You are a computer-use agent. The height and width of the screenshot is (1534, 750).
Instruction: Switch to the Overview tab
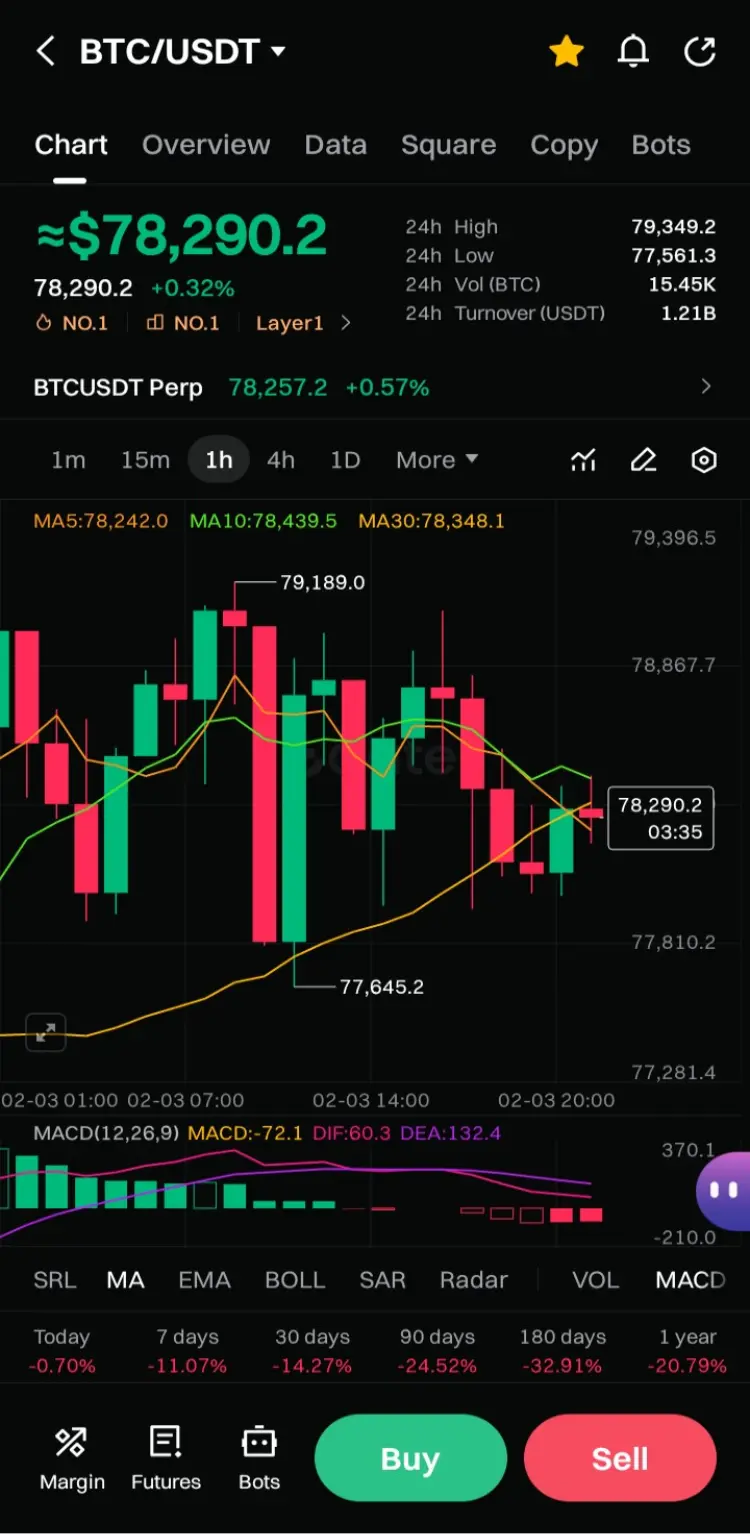pos(206,145)
